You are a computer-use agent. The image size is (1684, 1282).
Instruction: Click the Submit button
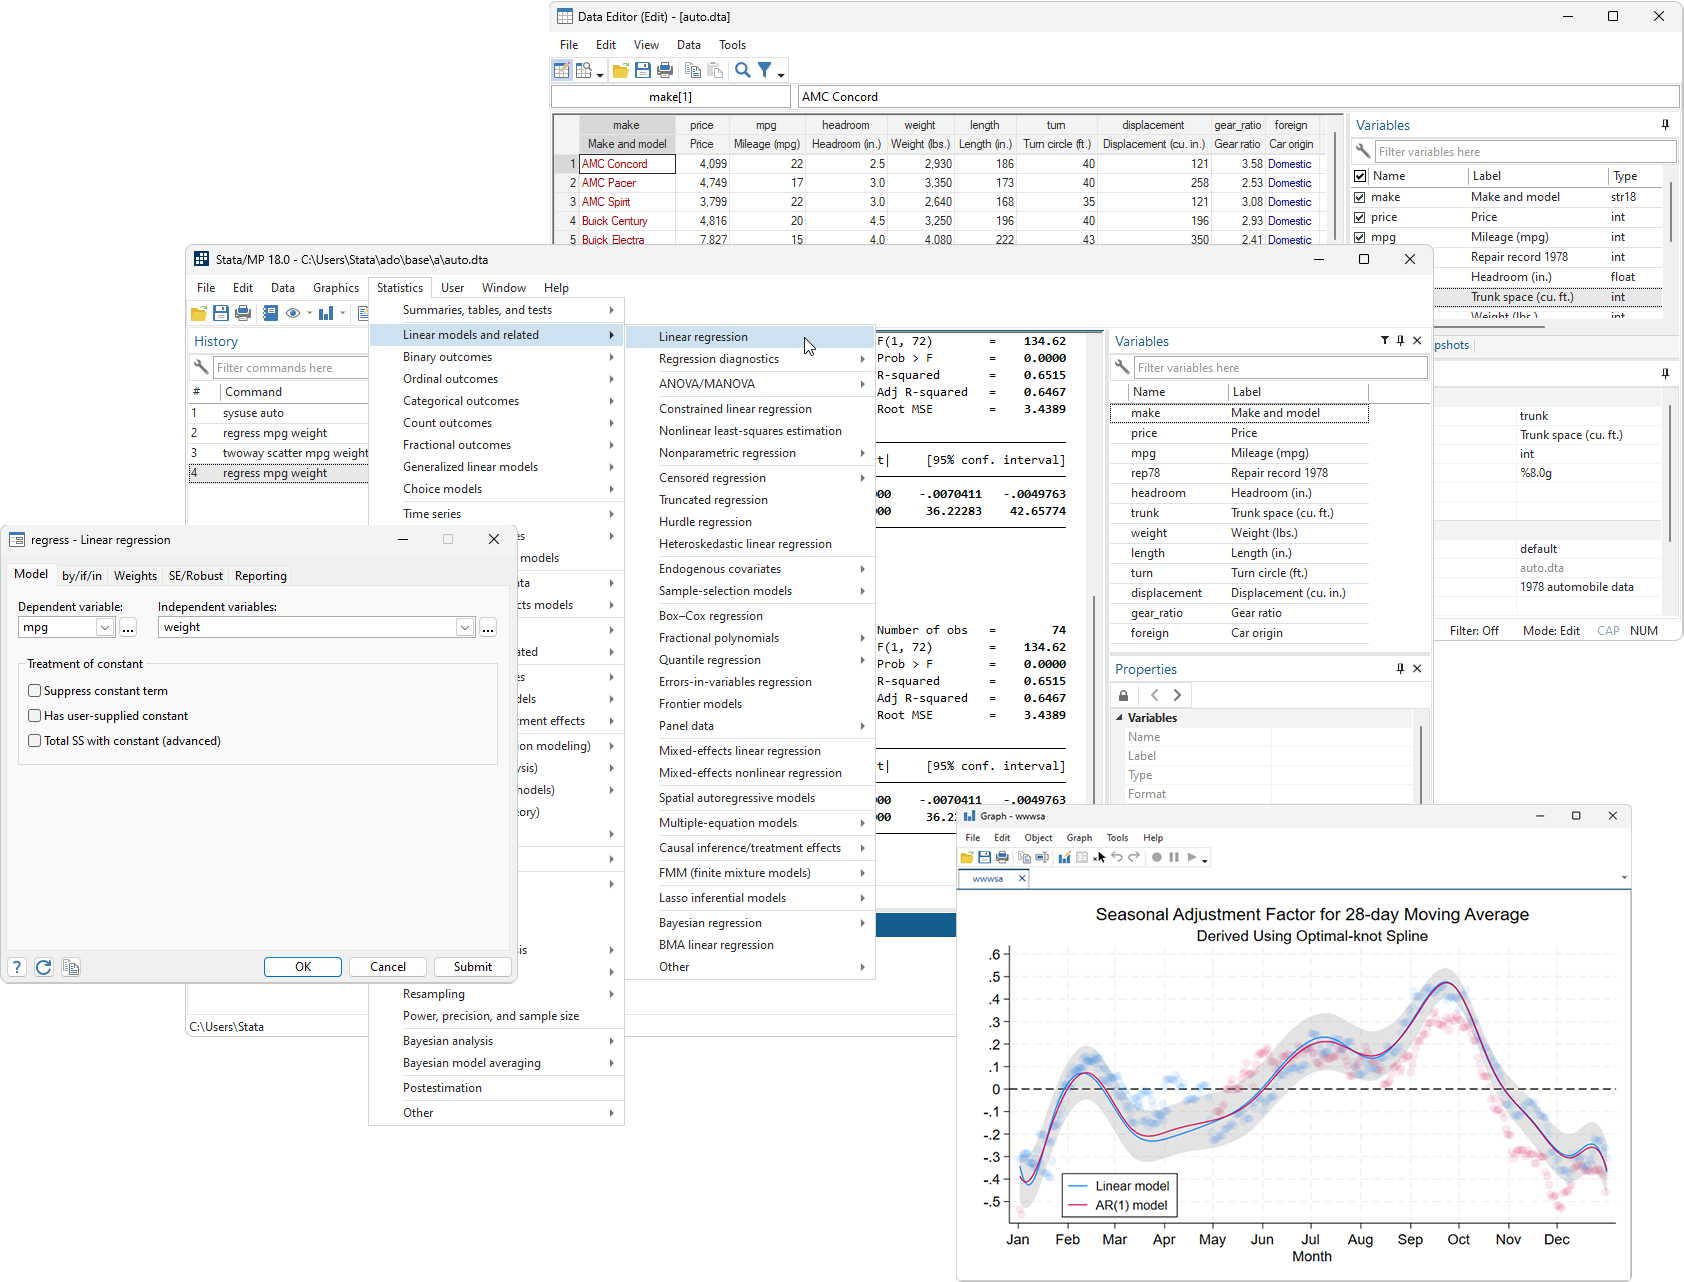pyautogui.click(x=472, y=966)
